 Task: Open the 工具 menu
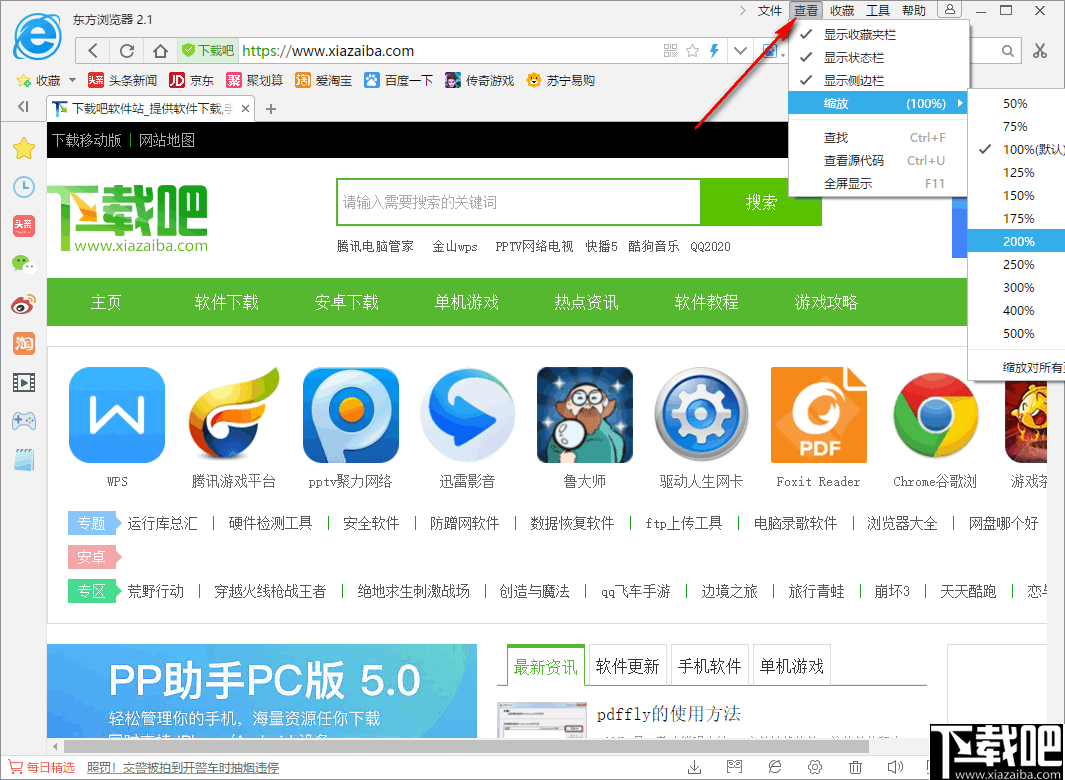(878, 11)
